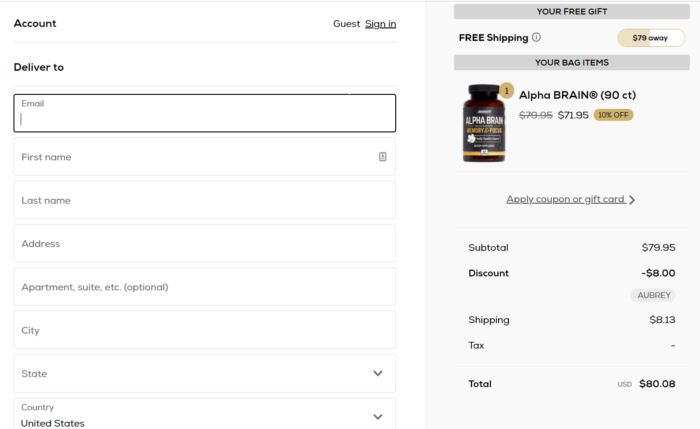This screenshot has height=429, width=700.
Task: Click the autofill icon in First name field
Action: pyautogui.click(x=383, y=157)
